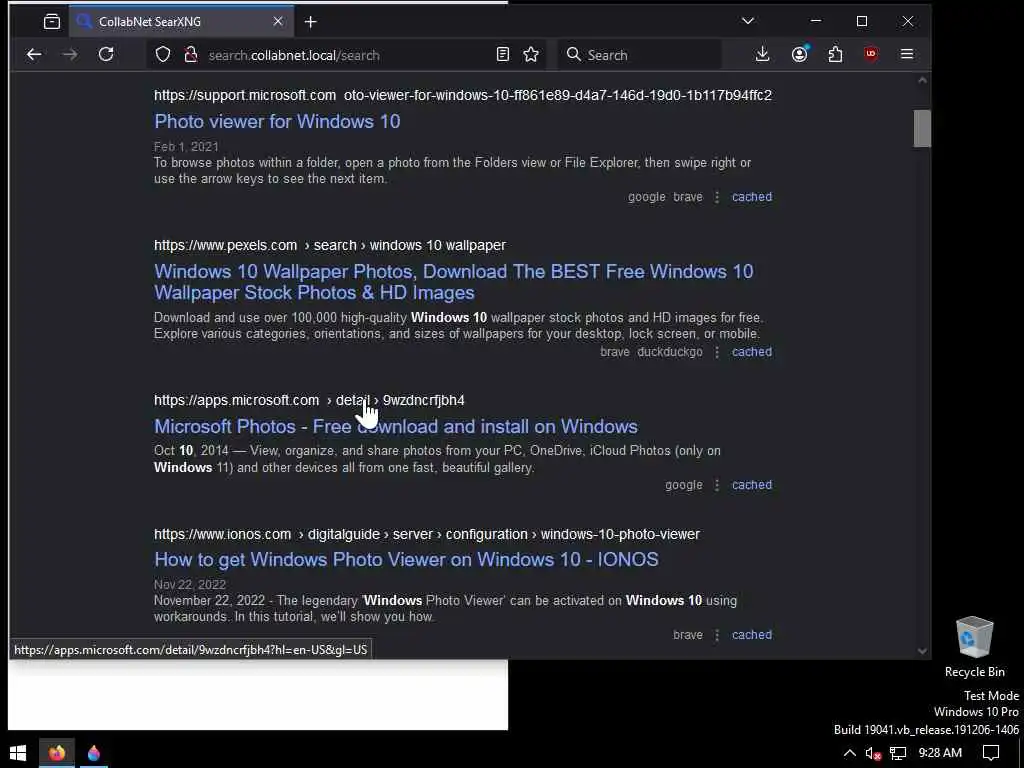Open the notification center icon
Viewport: 1024px width, 768px height.
(991, 753)
